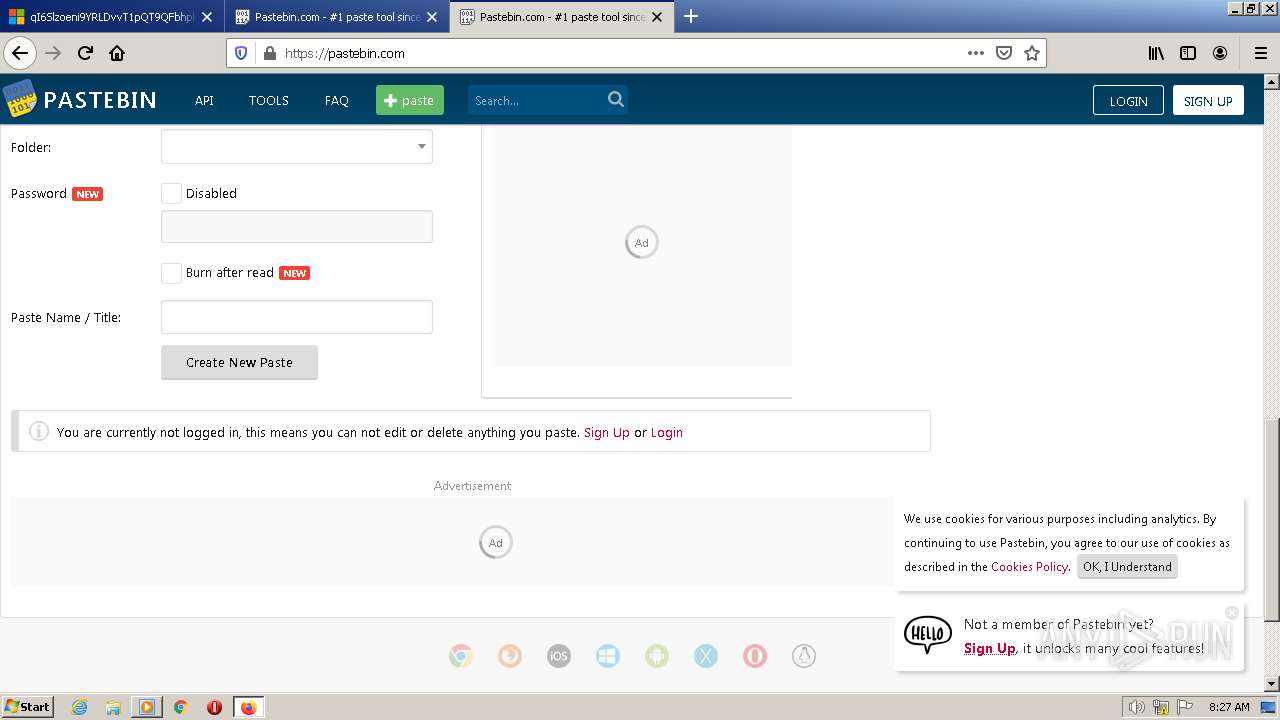
Task: Toggle Firefox sidebar view icon
Action: pyautogui.click(x=1188, y=53)
